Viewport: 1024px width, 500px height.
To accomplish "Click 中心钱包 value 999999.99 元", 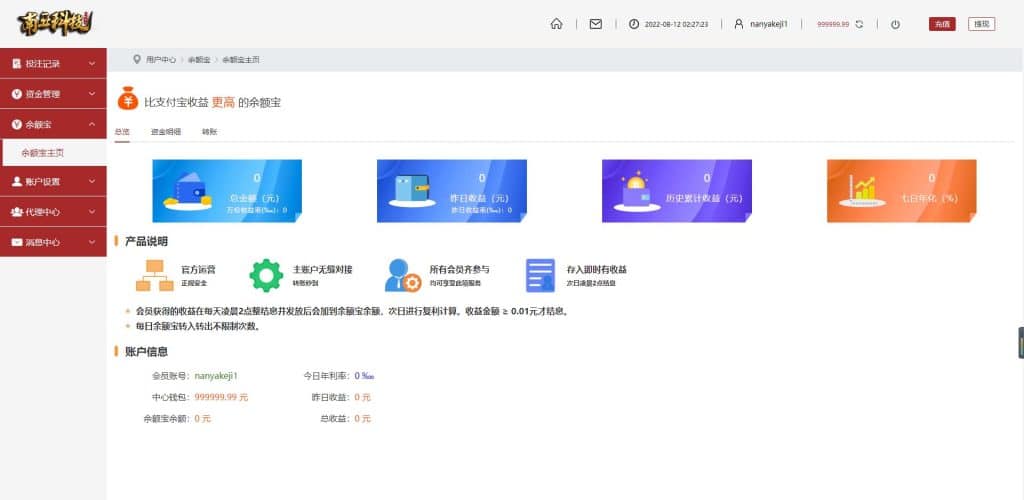I will [221, 397].
